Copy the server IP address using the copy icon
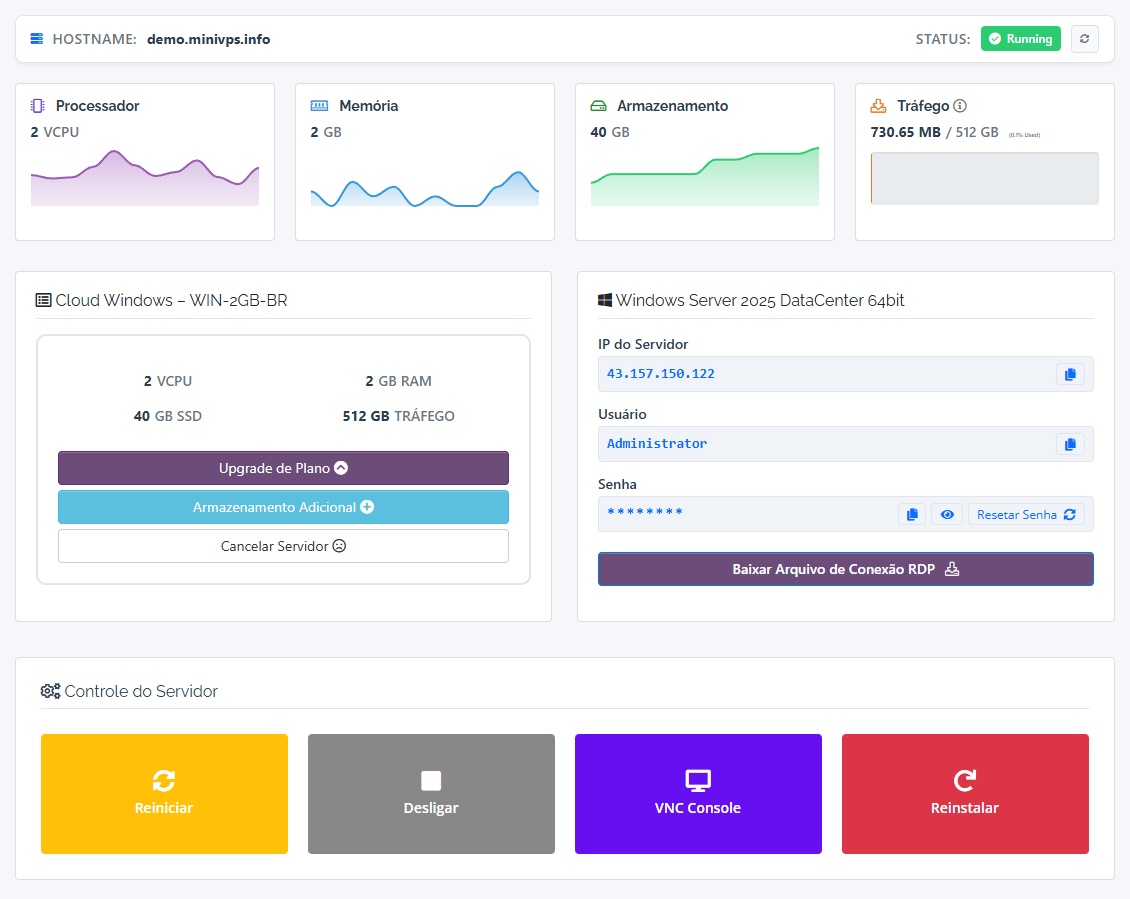 coord(1070,373)
